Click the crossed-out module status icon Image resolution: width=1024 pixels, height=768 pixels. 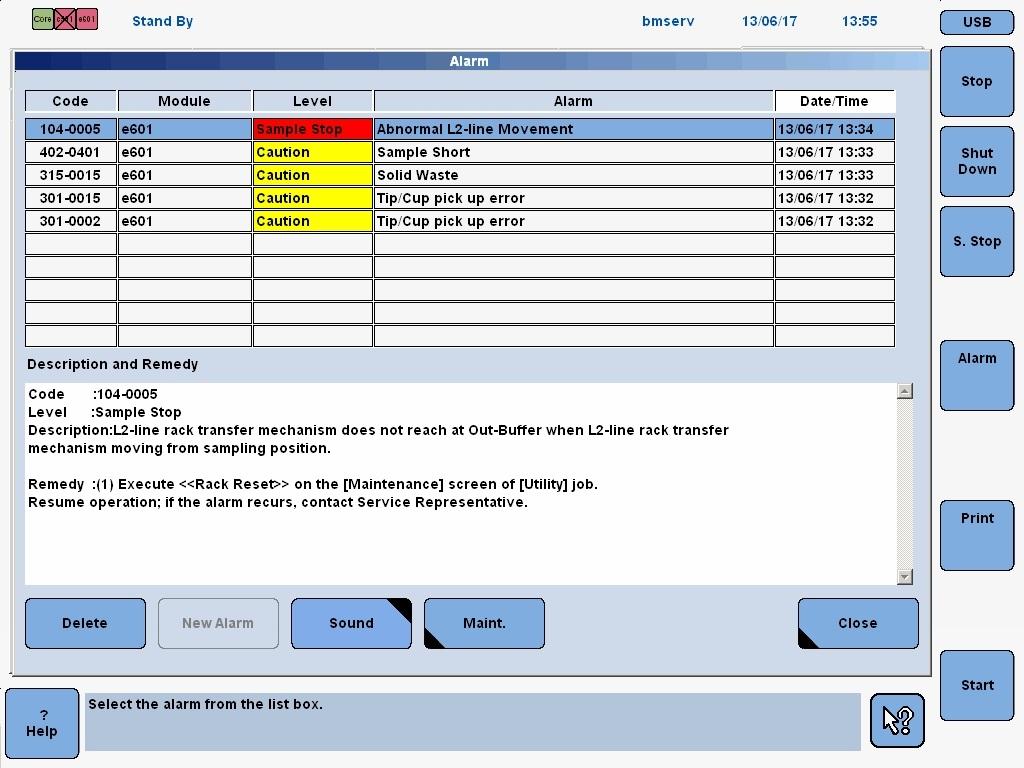[x=65, y=19]
